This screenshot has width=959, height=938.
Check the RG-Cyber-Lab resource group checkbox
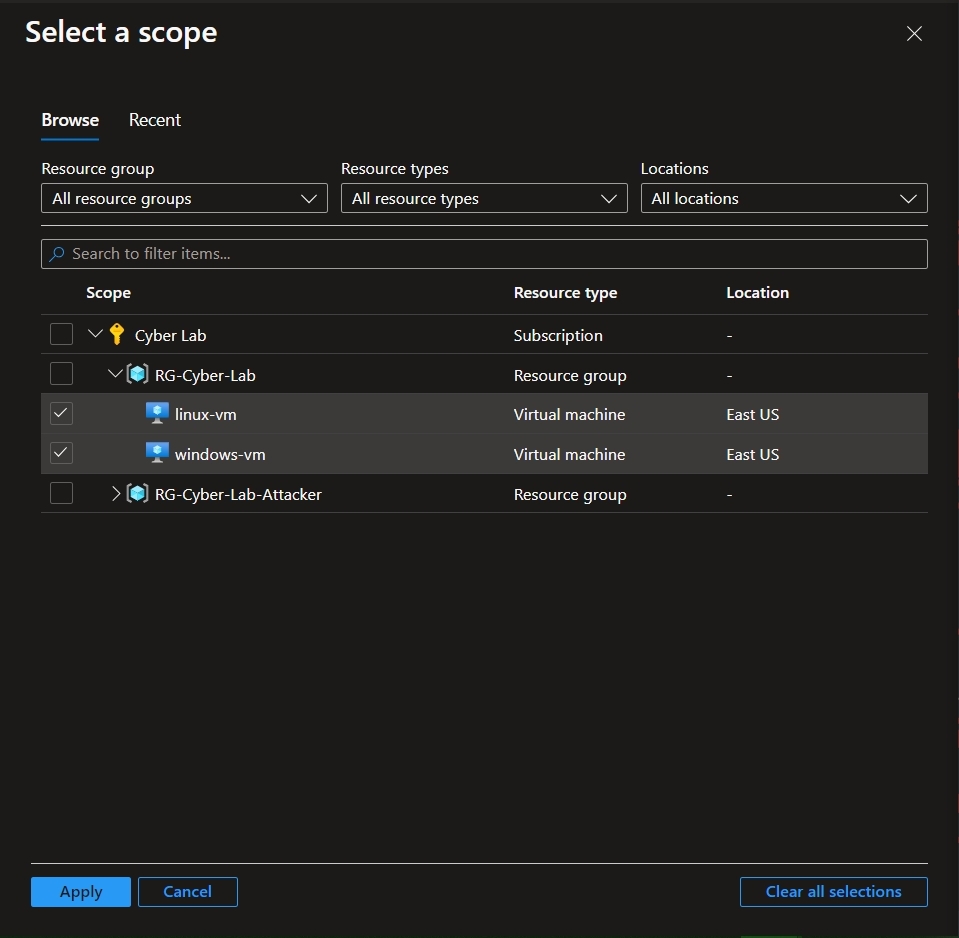pyautogui.click(x=62, y=374)
